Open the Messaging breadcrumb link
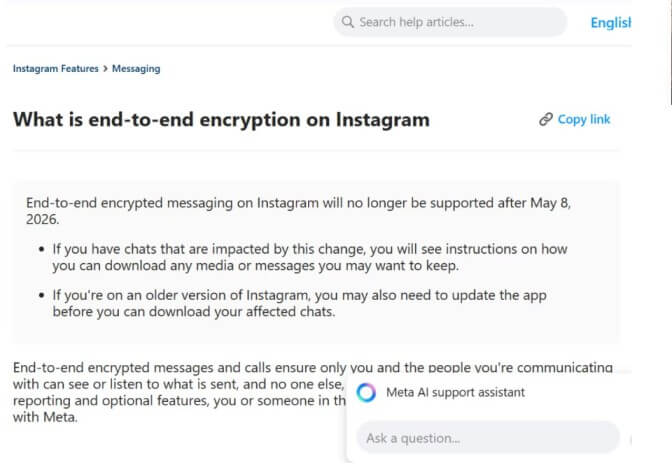 tap(136, 69)
